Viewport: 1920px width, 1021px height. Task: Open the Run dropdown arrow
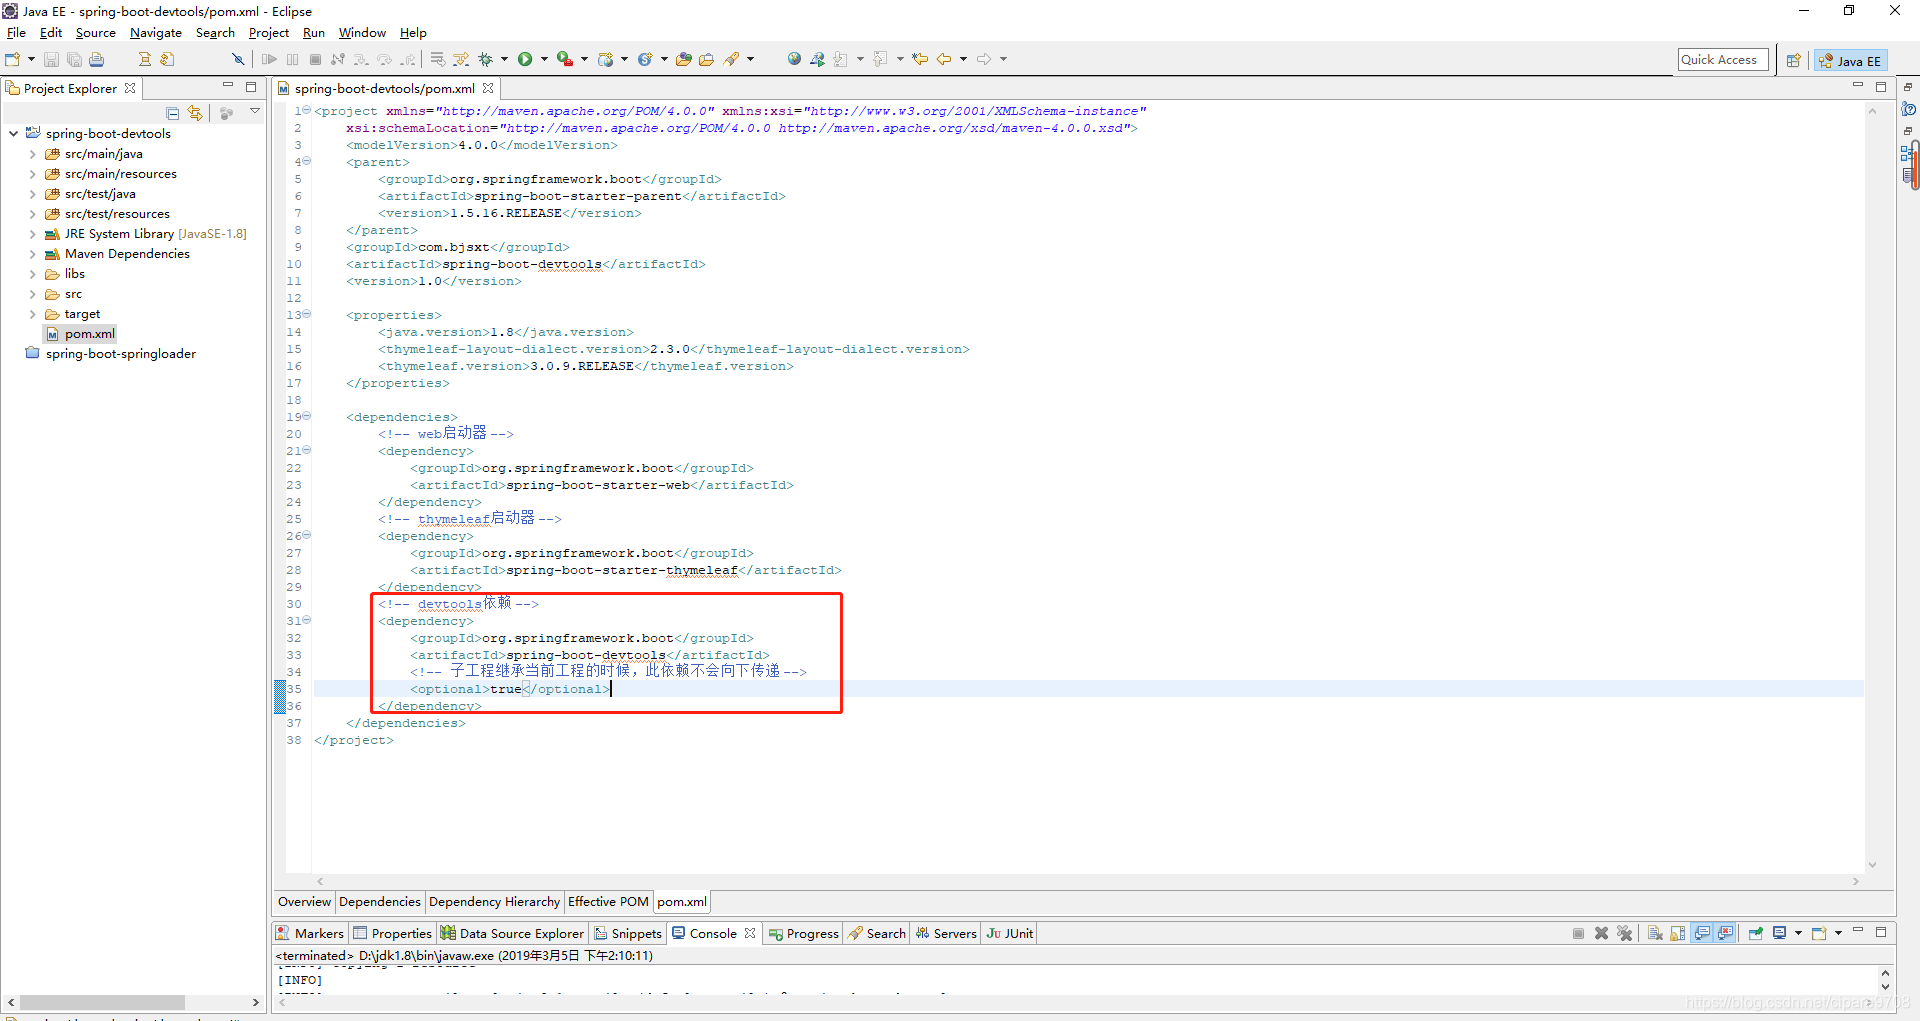544,59
